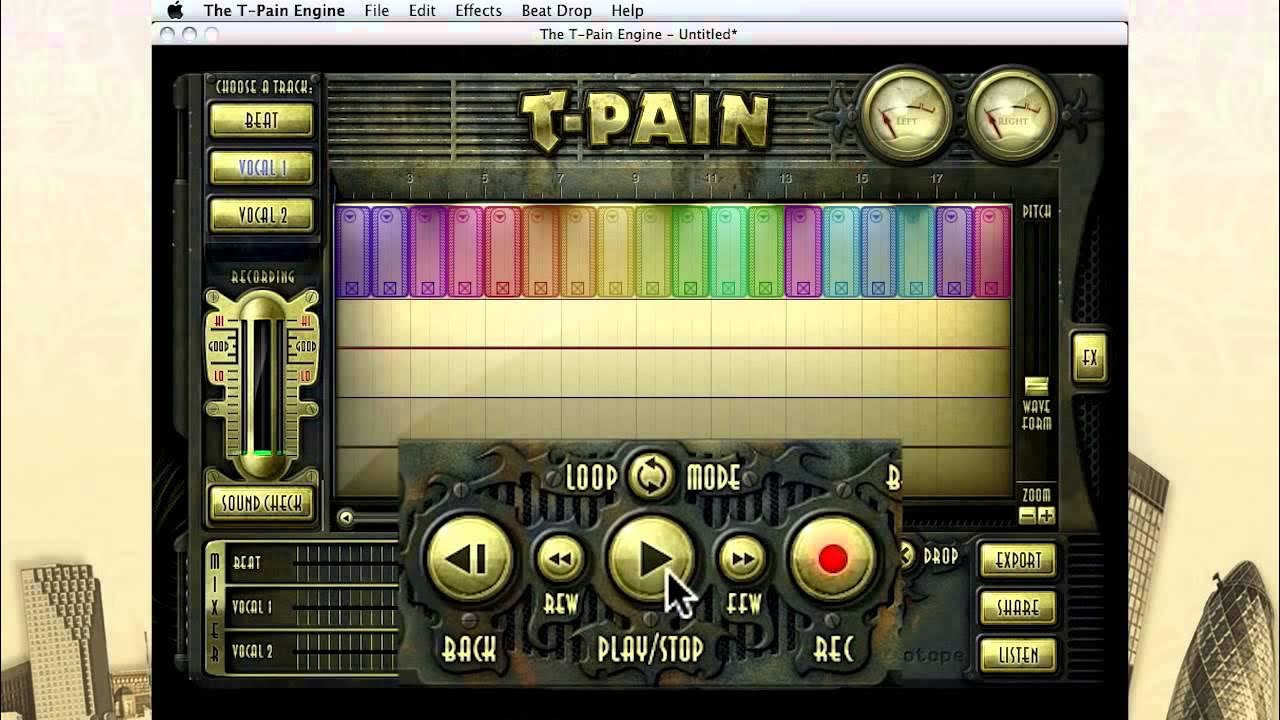The height and width of the screenshot is (720, 1280).
Task: Click the measure 10 green segment body
Action: (691, 252)
